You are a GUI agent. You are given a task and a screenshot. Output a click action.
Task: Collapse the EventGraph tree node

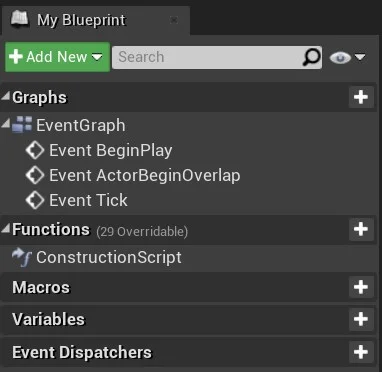[x=5, y=124]
